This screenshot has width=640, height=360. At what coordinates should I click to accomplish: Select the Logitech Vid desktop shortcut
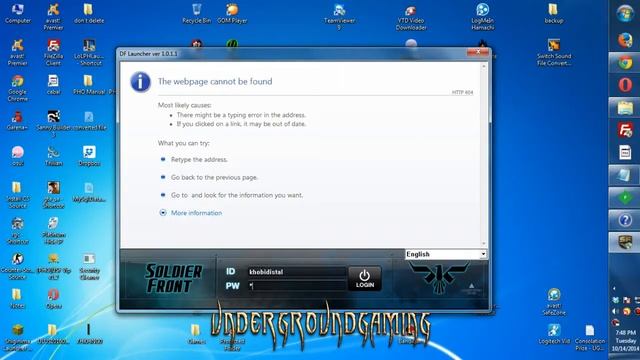pos(554,335)
